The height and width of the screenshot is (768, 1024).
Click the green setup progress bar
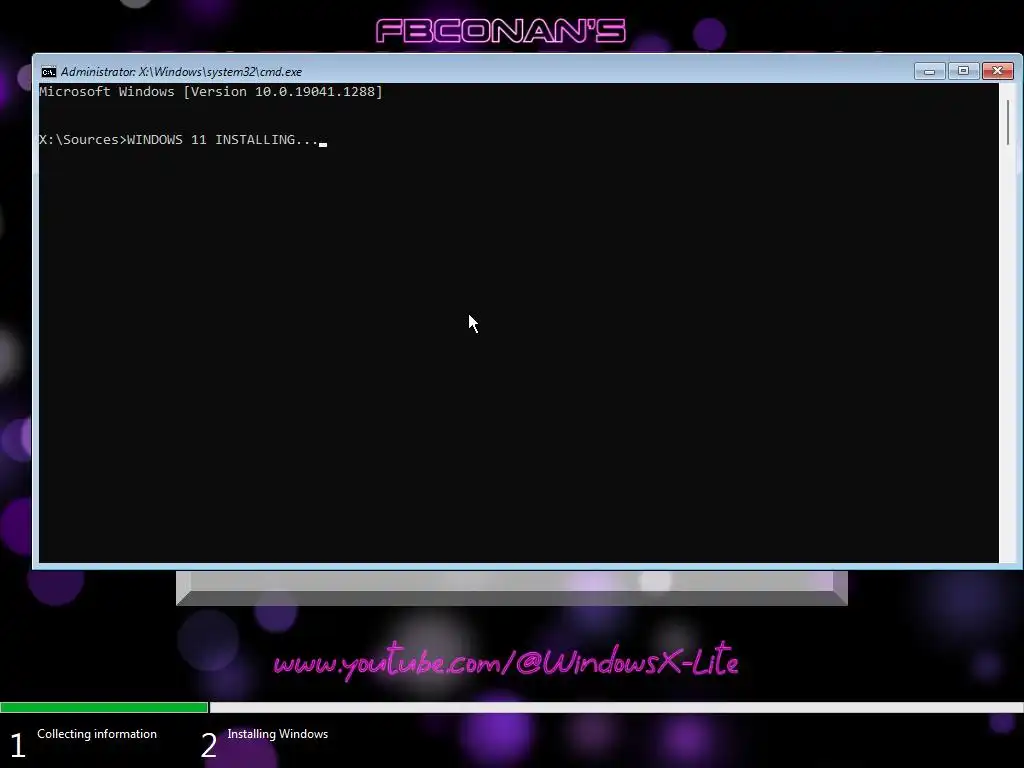click(104, 707)
